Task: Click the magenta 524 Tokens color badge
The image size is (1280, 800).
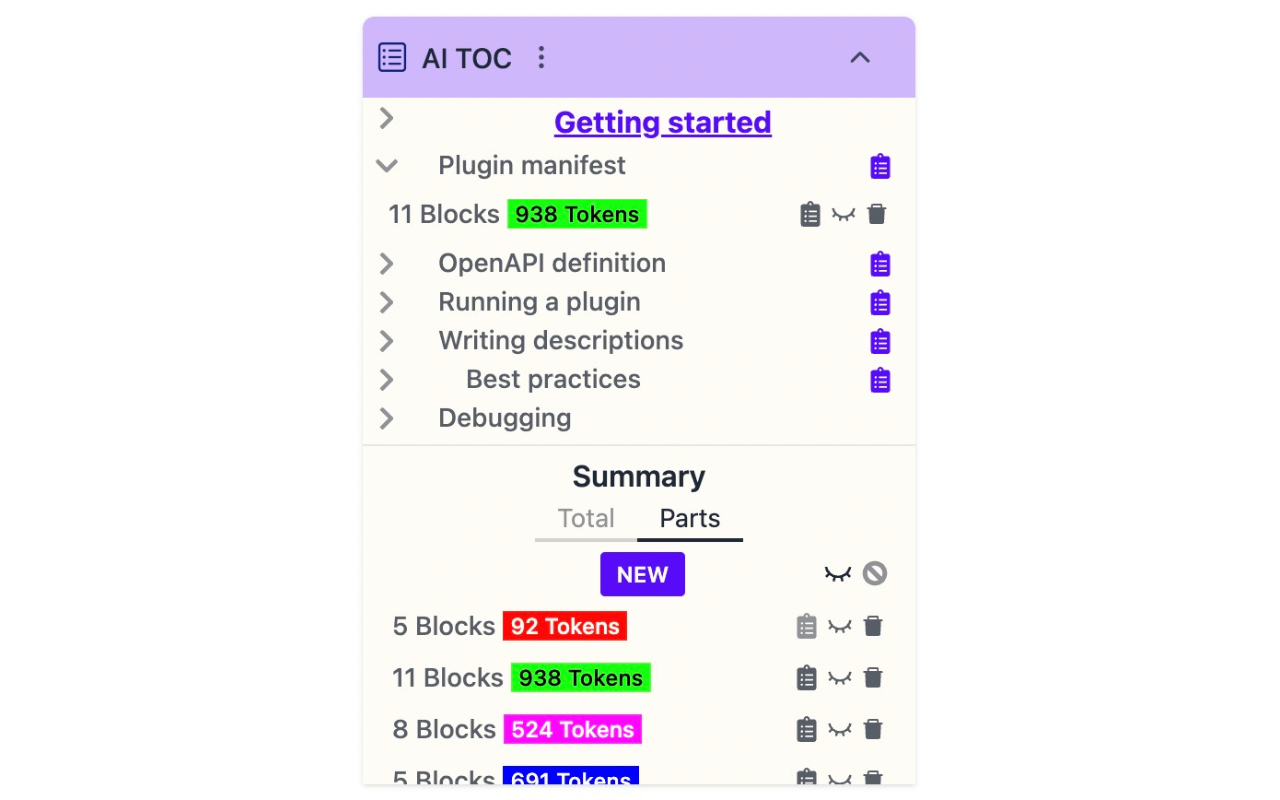Action: pos(572,730)
